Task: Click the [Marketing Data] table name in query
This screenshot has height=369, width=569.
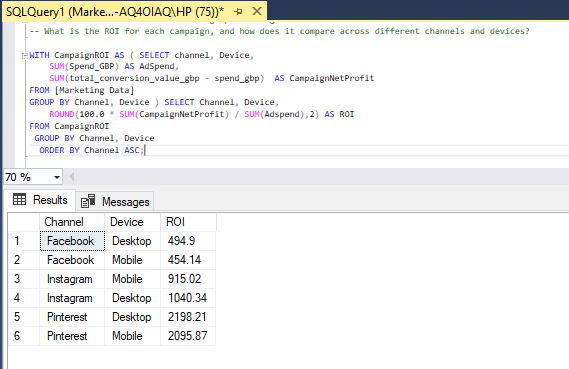Action: [x=94, y=90]
